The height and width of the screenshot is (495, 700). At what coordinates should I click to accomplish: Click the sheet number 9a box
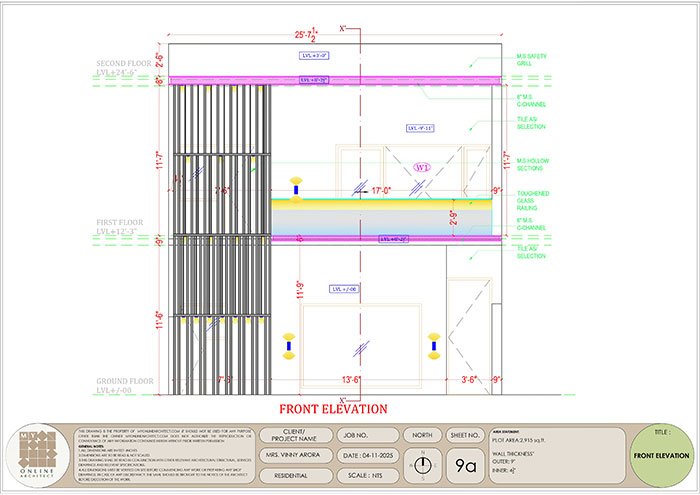[x=465, y=466]
